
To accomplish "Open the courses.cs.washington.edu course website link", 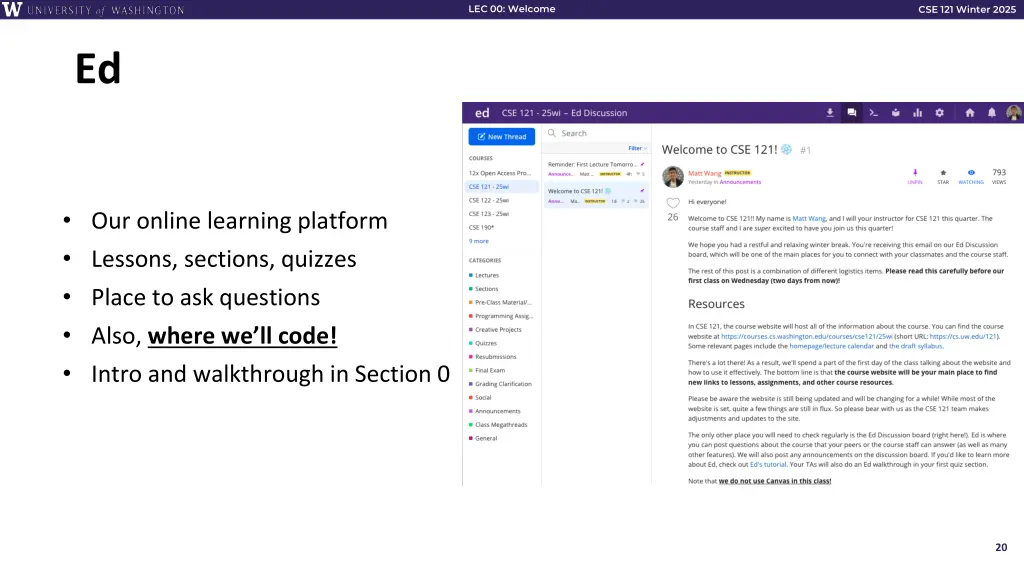I will tap(807, 336).
